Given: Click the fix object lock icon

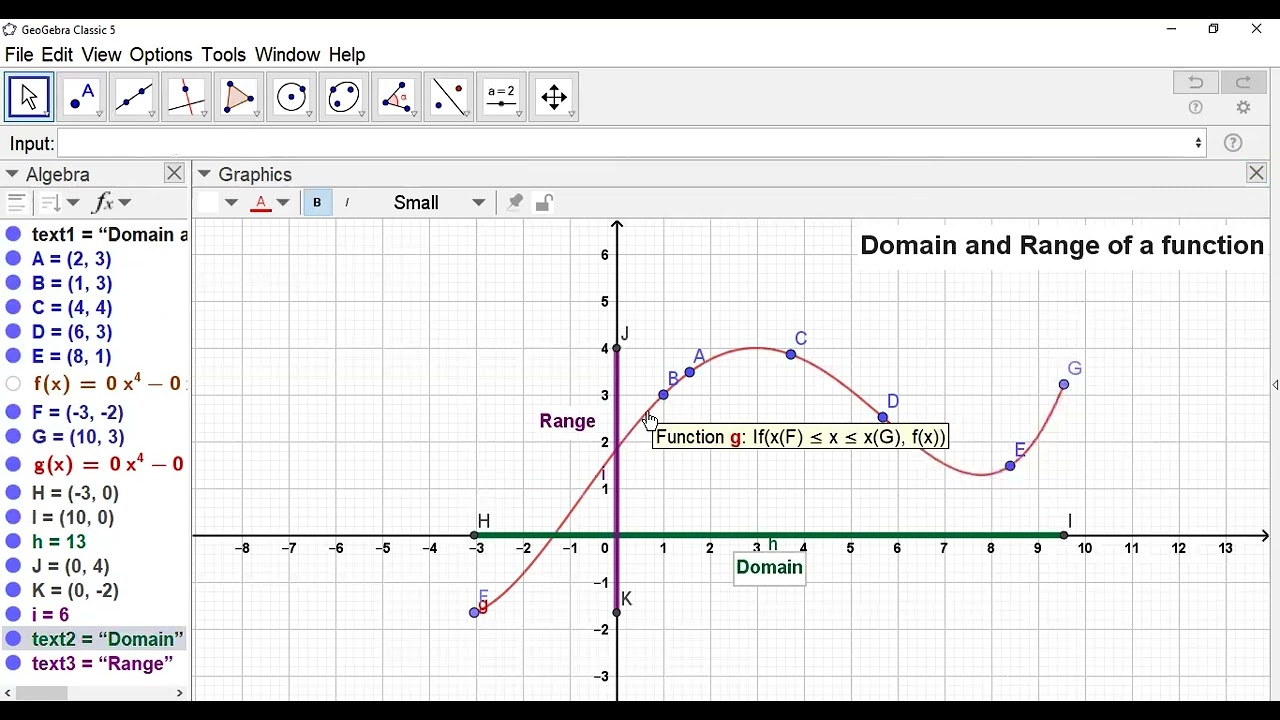Looking at the screenshot, I should (x=544, y=203).
